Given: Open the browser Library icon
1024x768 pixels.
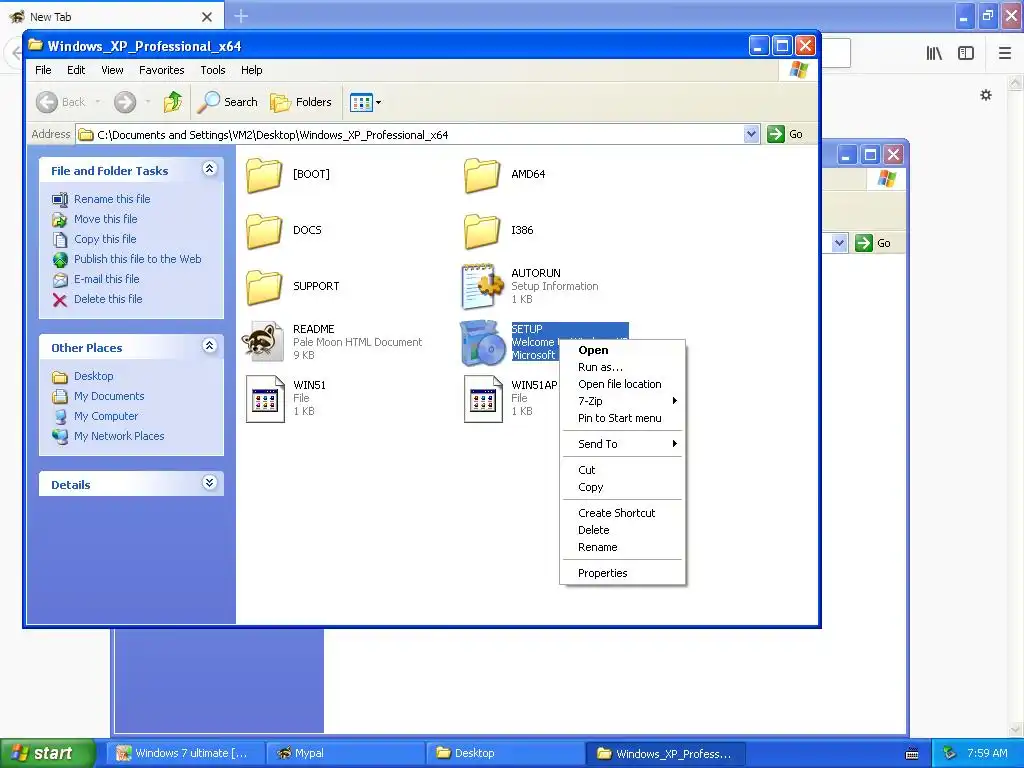Looking at the screenshot, I should pos(934,53).
